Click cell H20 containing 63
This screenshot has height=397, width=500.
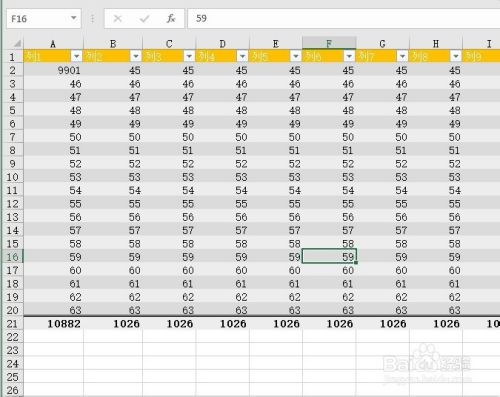[436, 310]
